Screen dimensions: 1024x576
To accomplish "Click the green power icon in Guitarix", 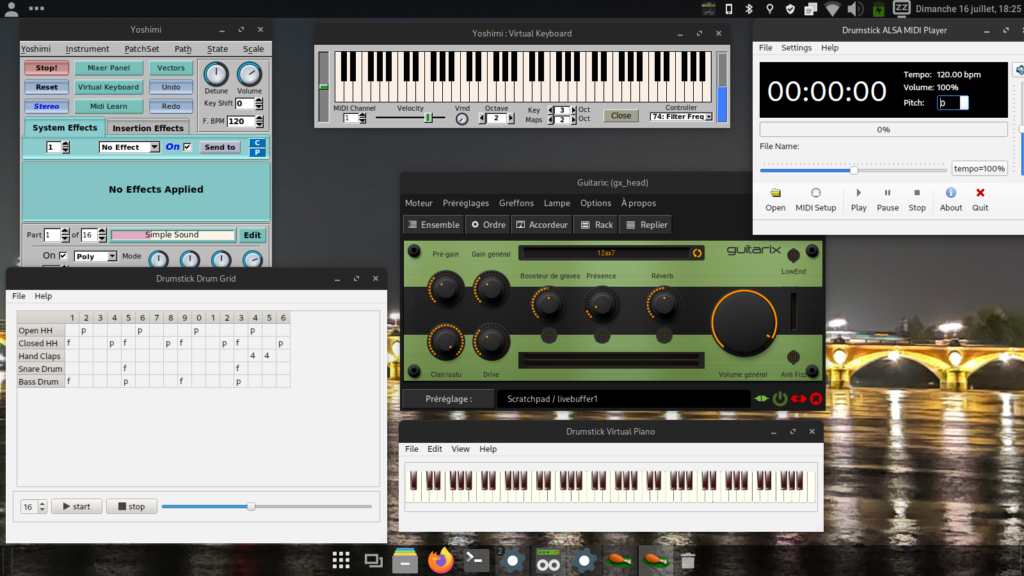I will pos(780,399).
